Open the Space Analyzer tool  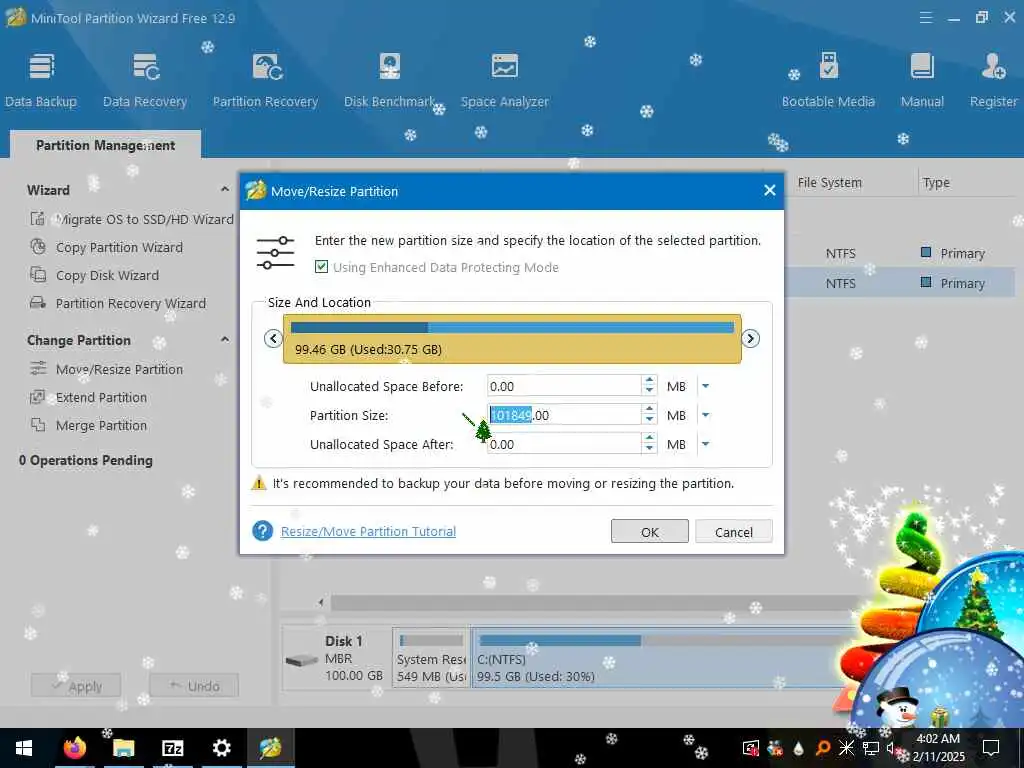pos(505,80)
